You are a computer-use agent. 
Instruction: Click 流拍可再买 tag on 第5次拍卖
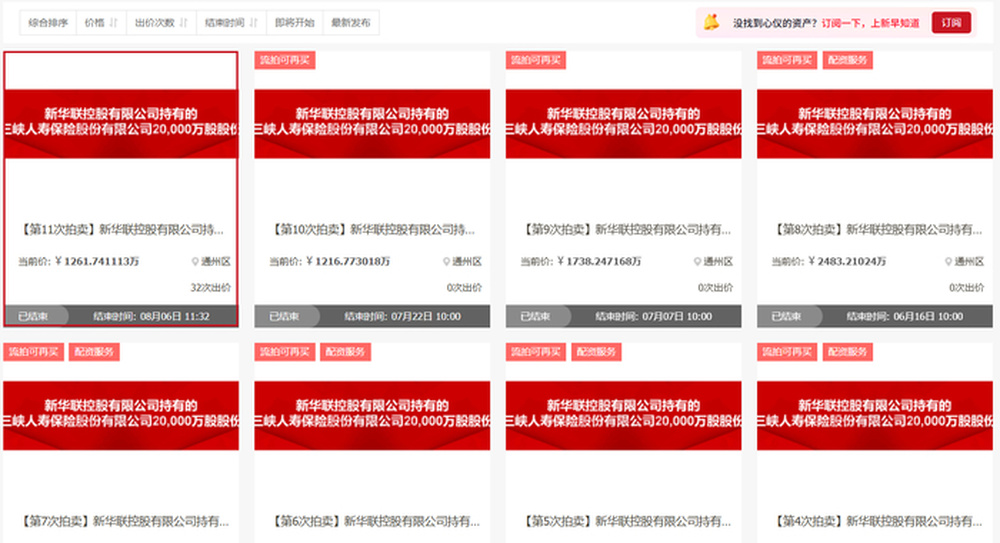click(x=536, y=352)
